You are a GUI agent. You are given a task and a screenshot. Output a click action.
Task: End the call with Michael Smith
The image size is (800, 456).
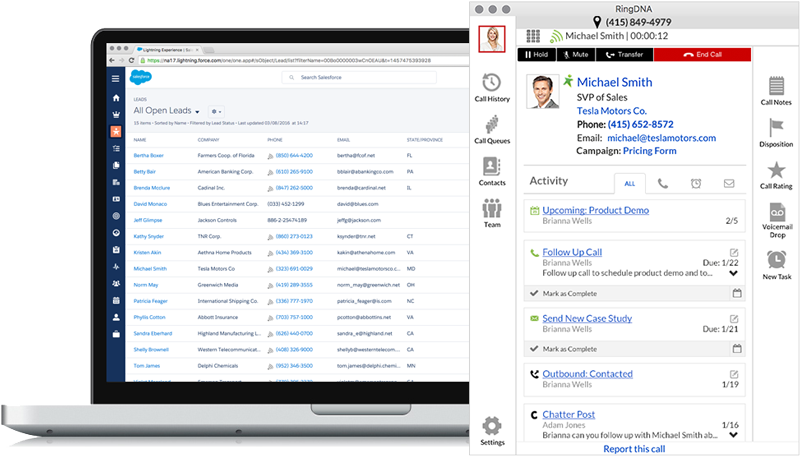pos(702,55)
